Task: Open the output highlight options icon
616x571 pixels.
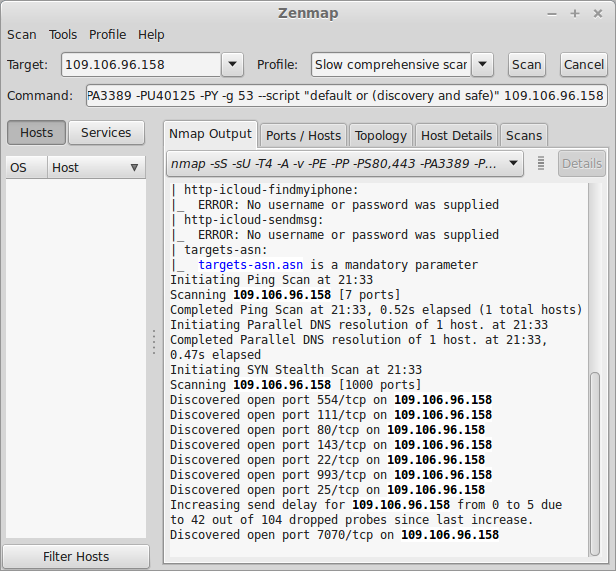Action: [541, 163]
